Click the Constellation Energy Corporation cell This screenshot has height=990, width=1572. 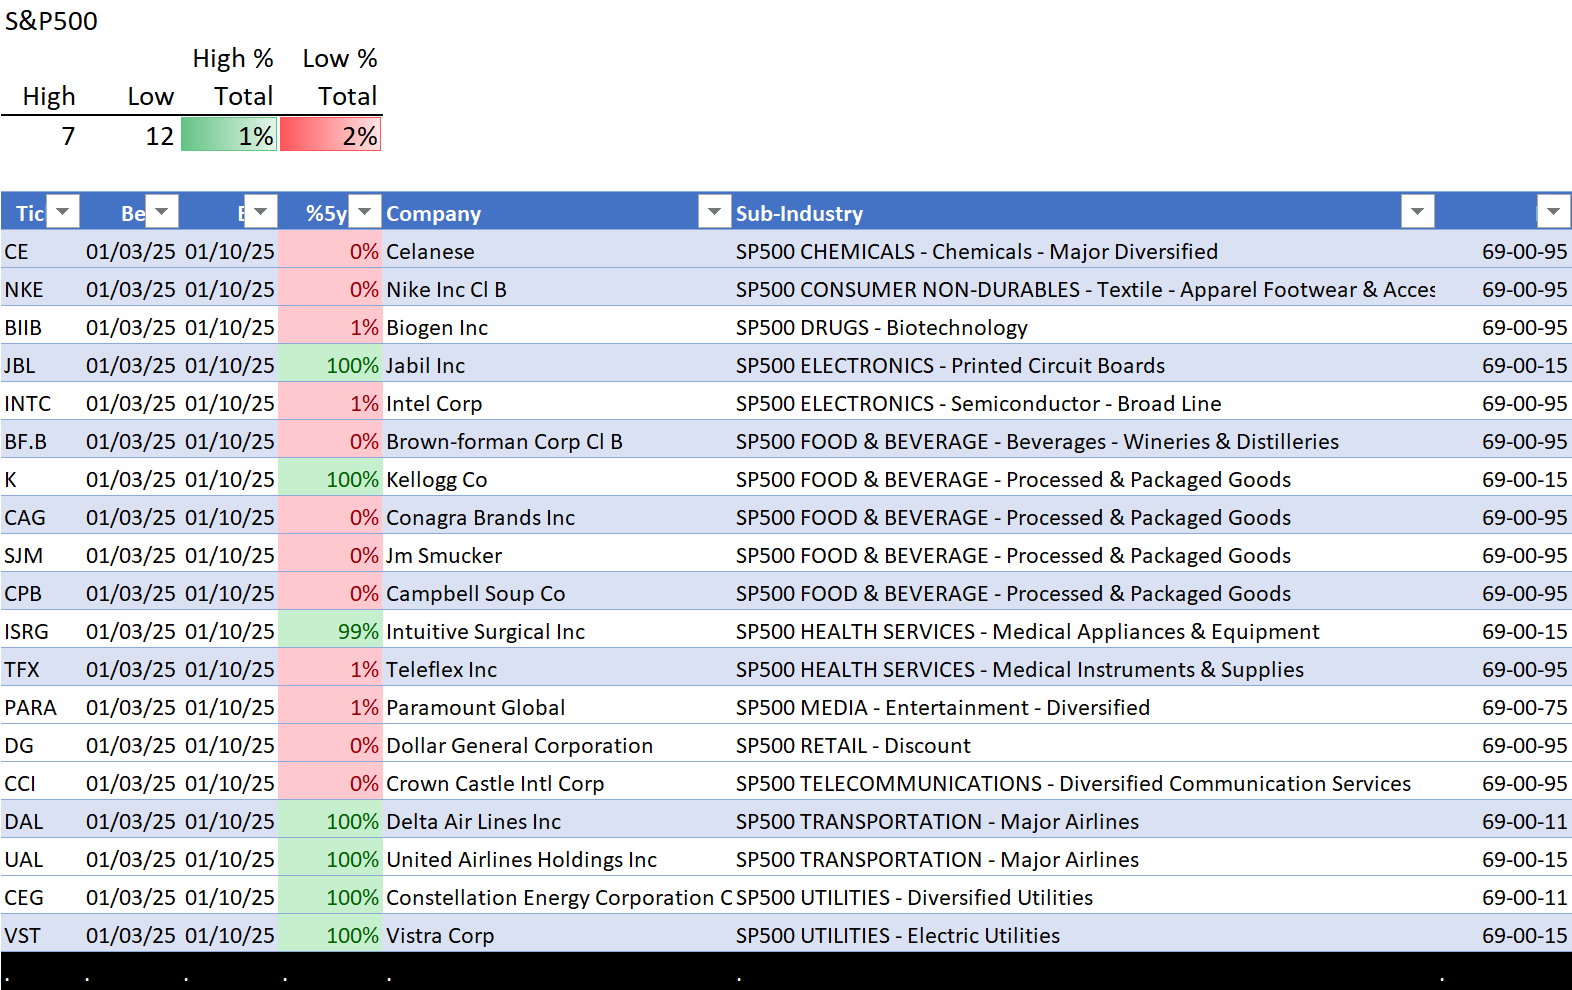[x=557, y=897]
